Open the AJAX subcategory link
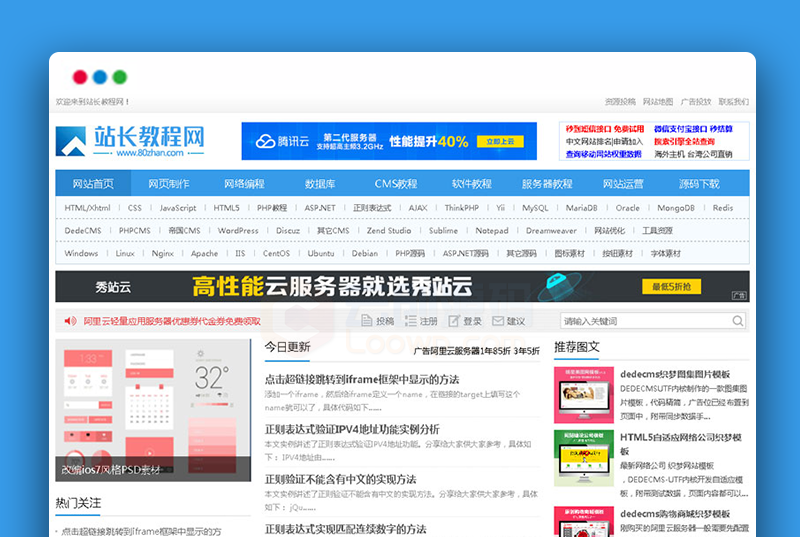The width and height of the screenshot is (800, 537). click(418, 208)
